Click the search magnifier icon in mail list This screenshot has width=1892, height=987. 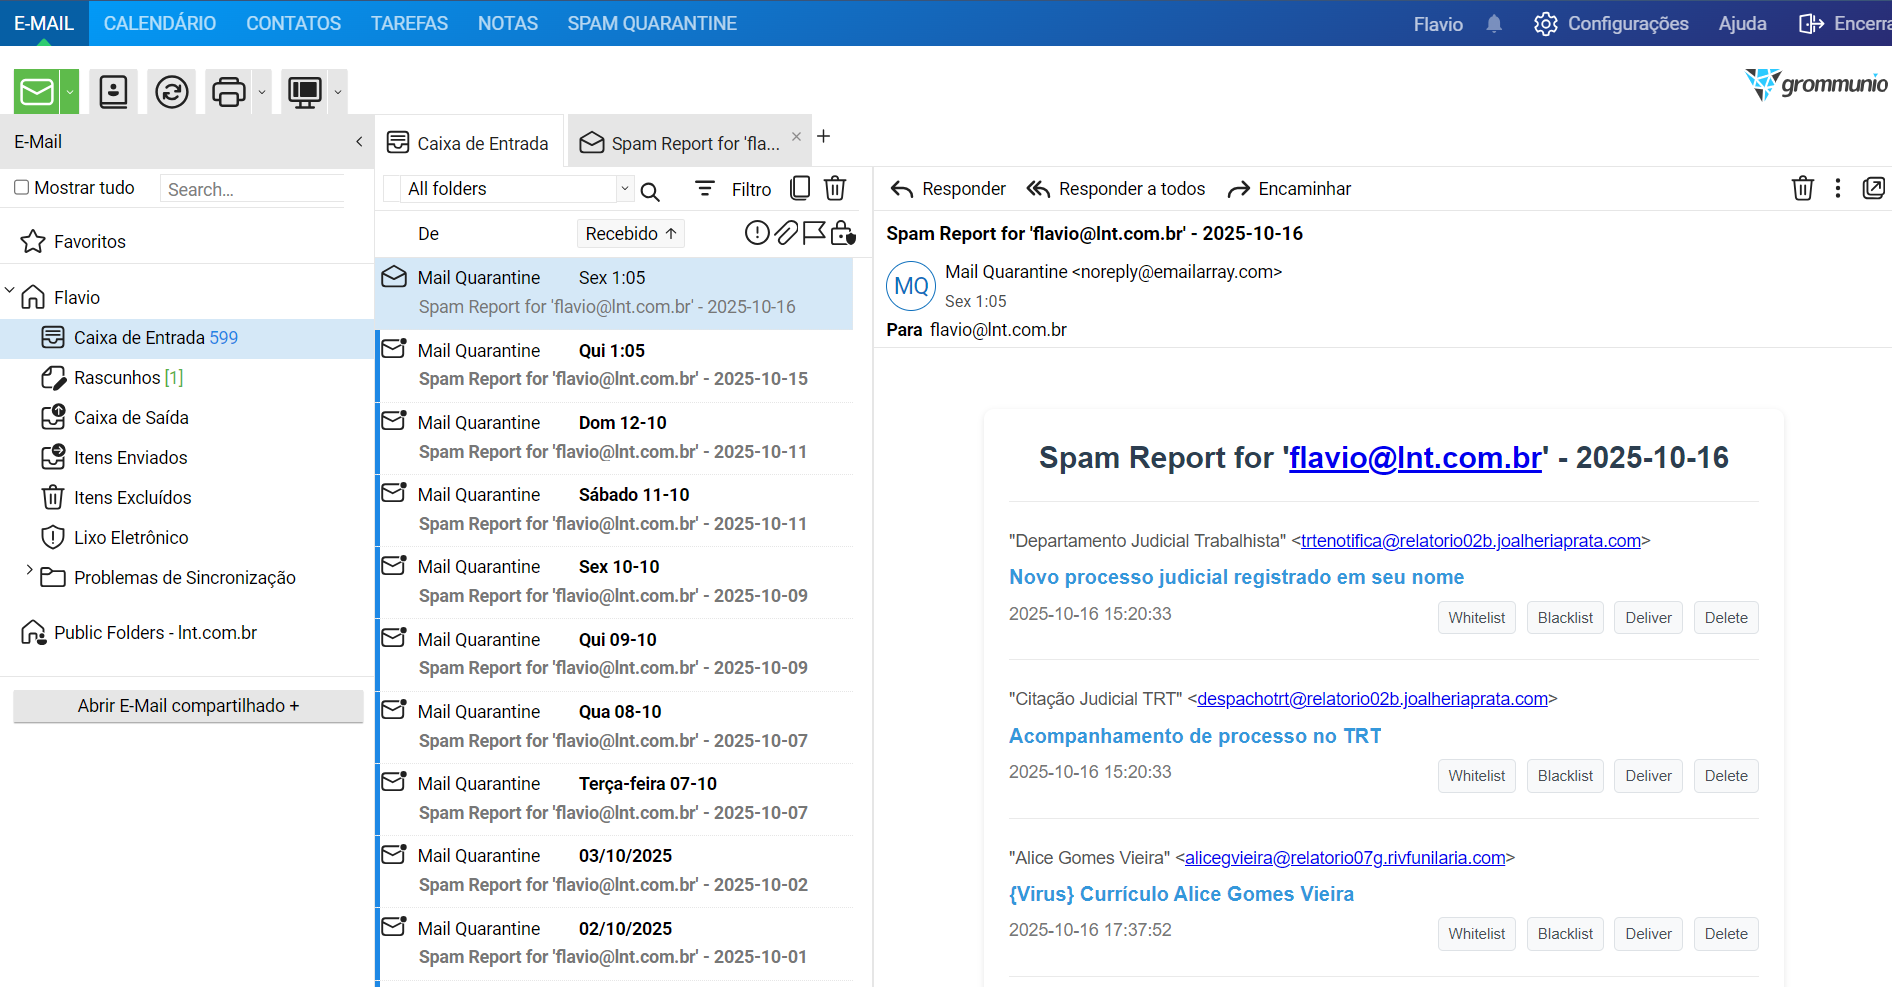click(x=650, y=191)
